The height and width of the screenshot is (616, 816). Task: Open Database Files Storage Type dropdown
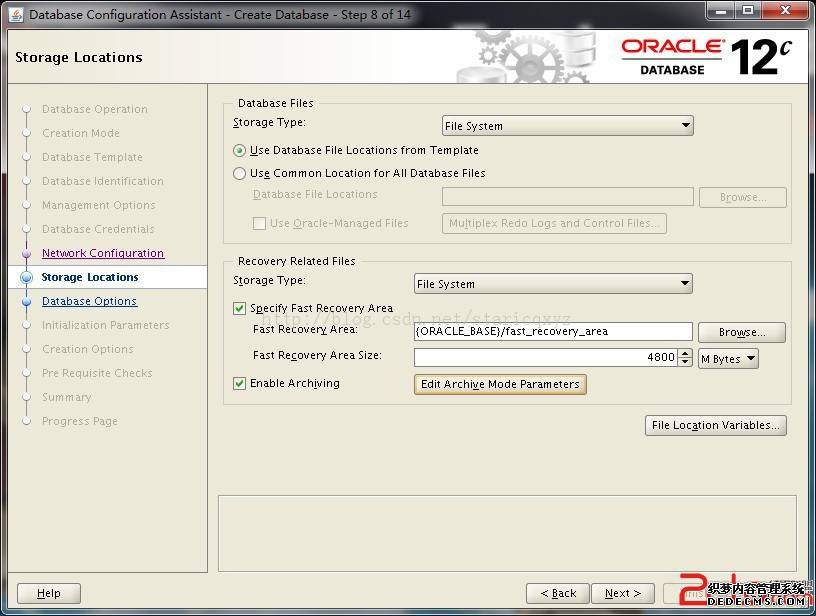click(x=567, y=126)
